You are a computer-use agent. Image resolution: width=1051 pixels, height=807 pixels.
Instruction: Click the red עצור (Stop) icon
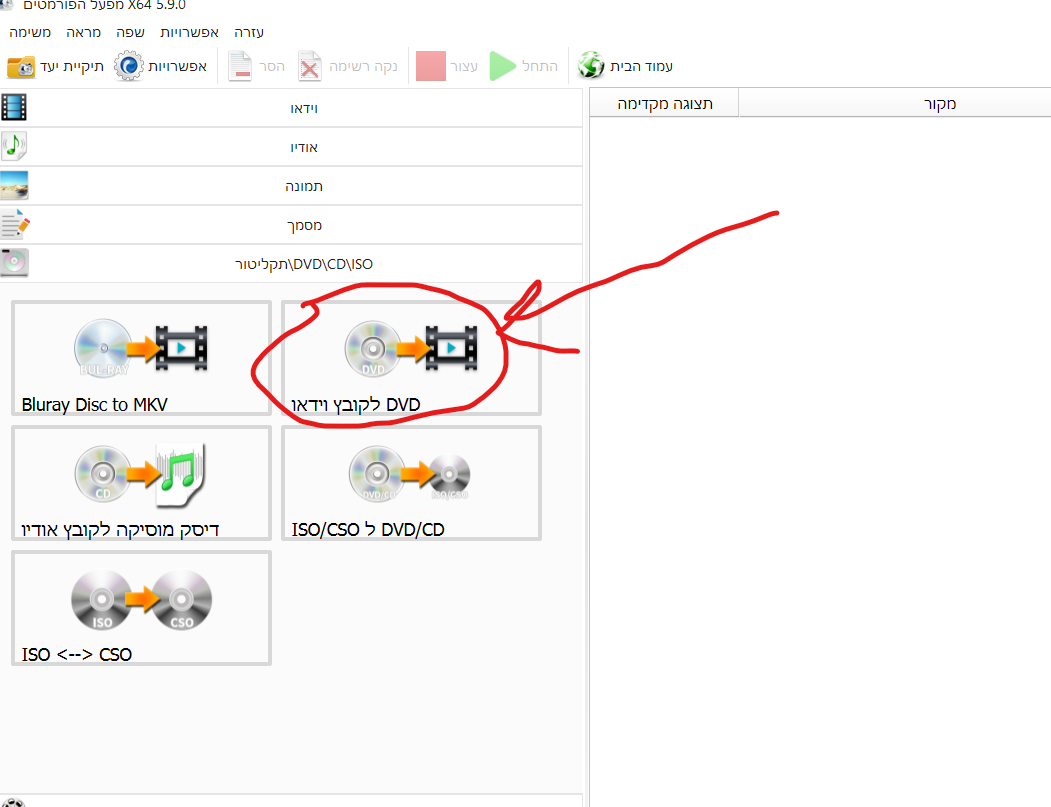coord(430,66)
